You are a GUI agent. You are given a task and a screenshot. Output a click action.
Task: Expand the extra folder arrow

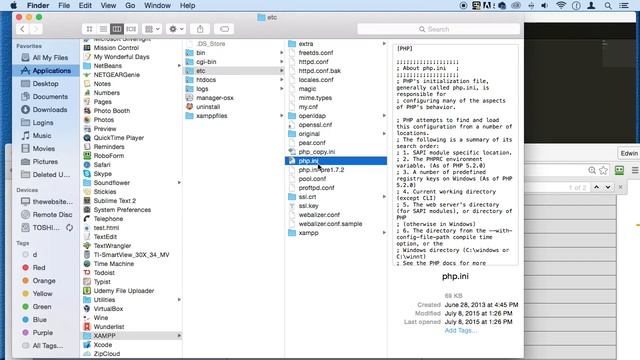tap(384, 44)
